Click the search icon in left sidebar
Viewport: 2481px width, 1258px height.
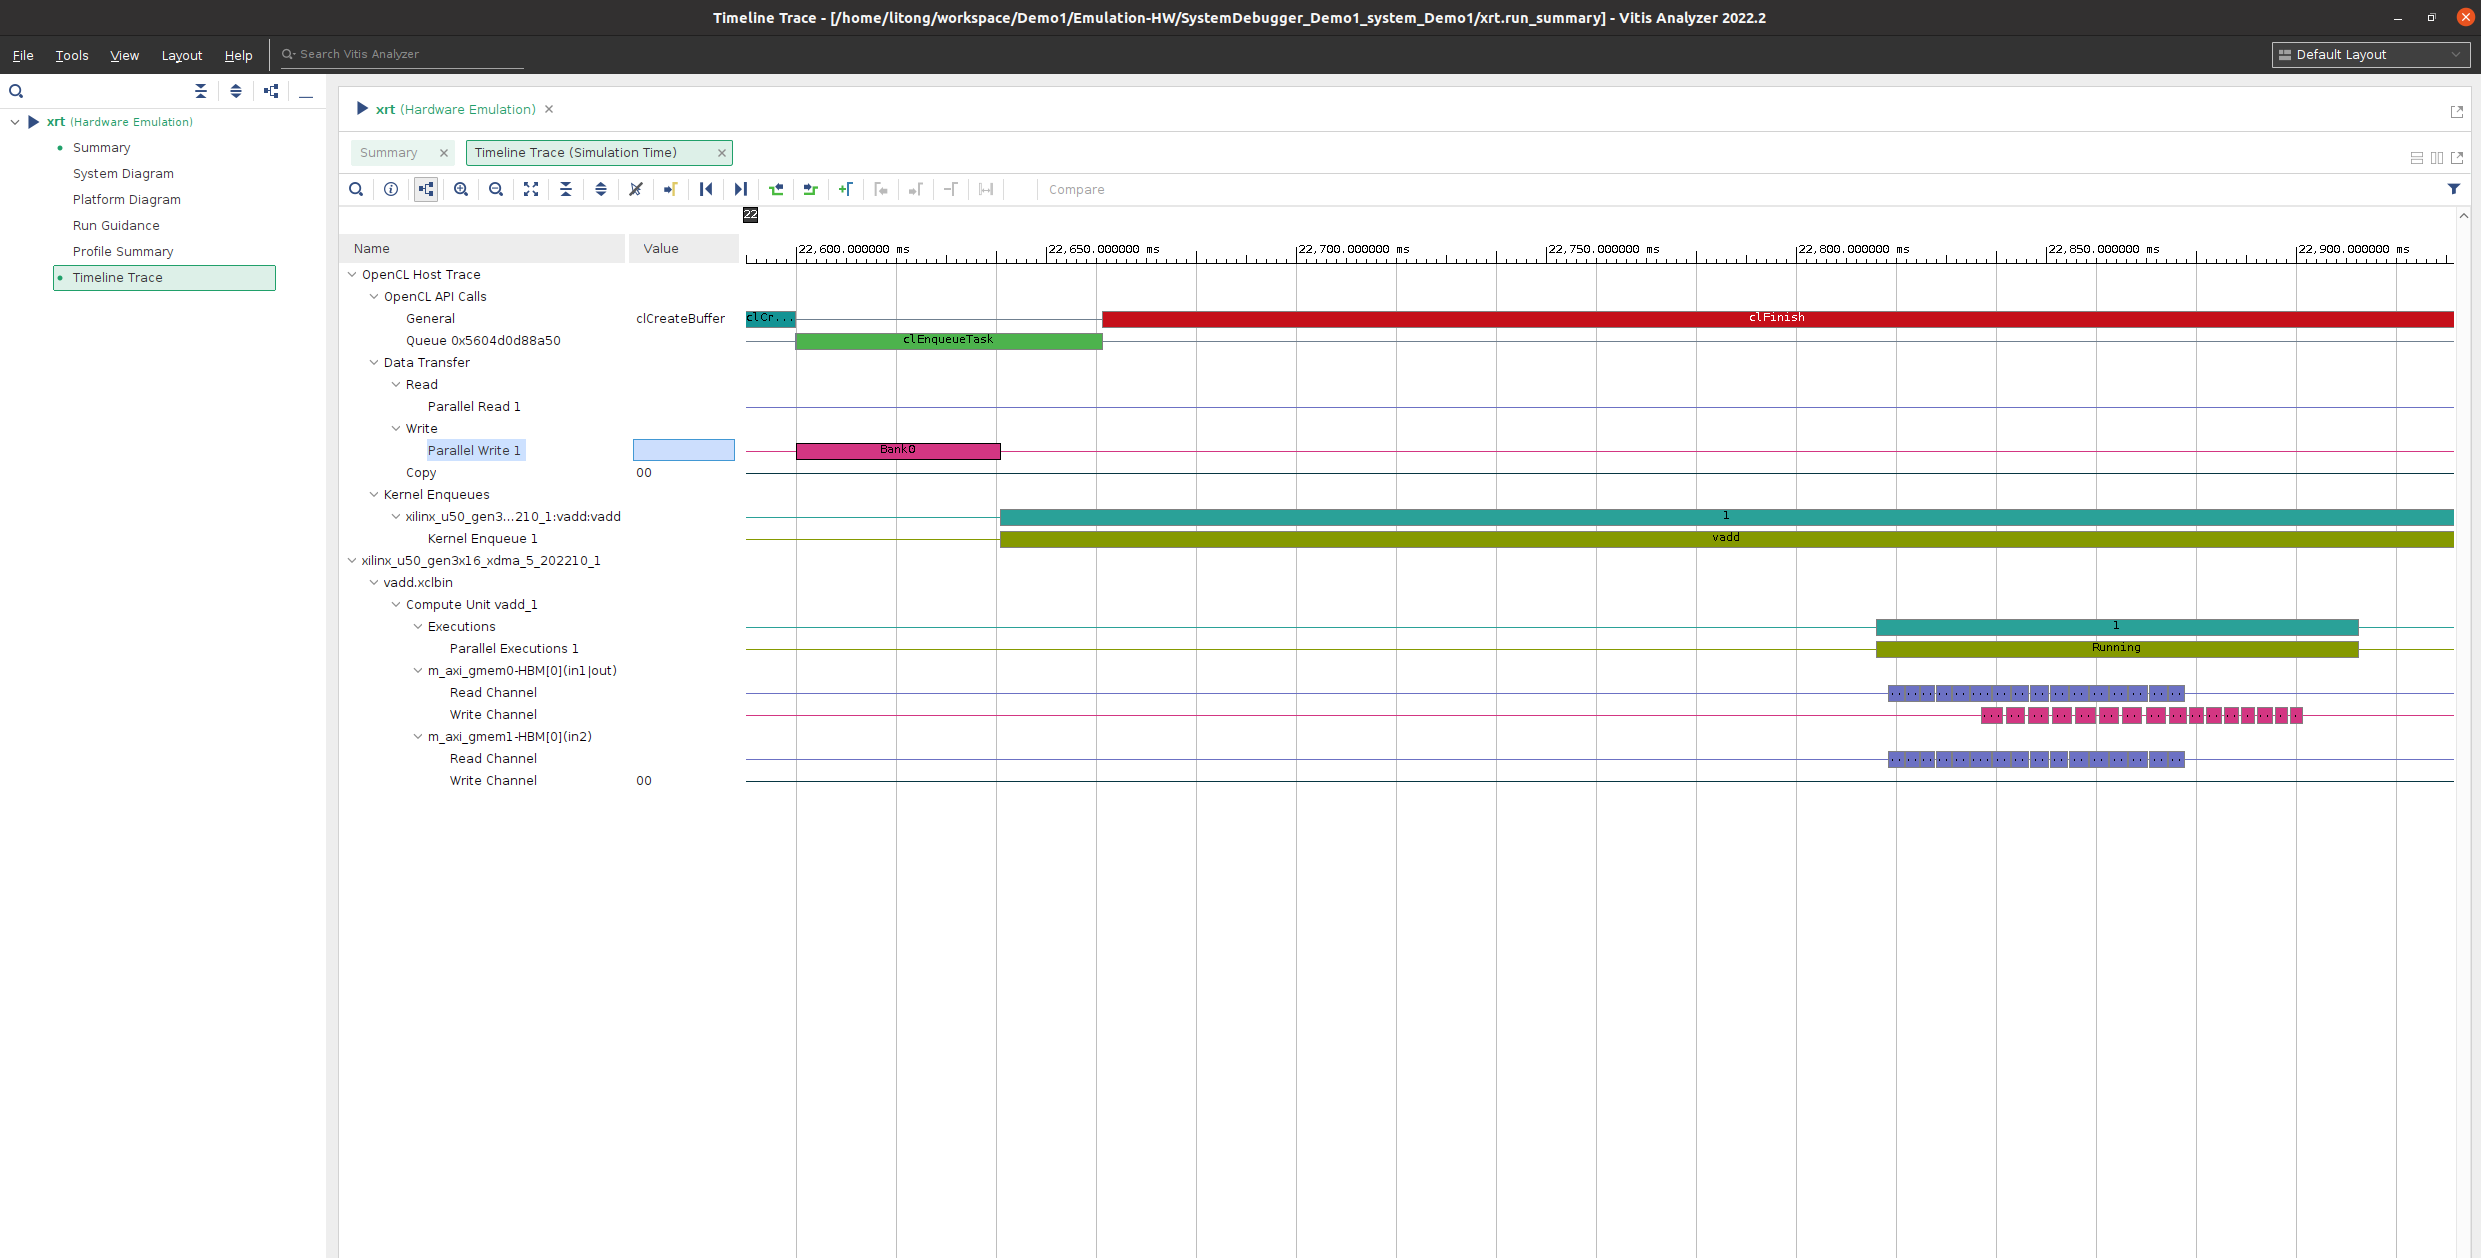coord(16,91)
